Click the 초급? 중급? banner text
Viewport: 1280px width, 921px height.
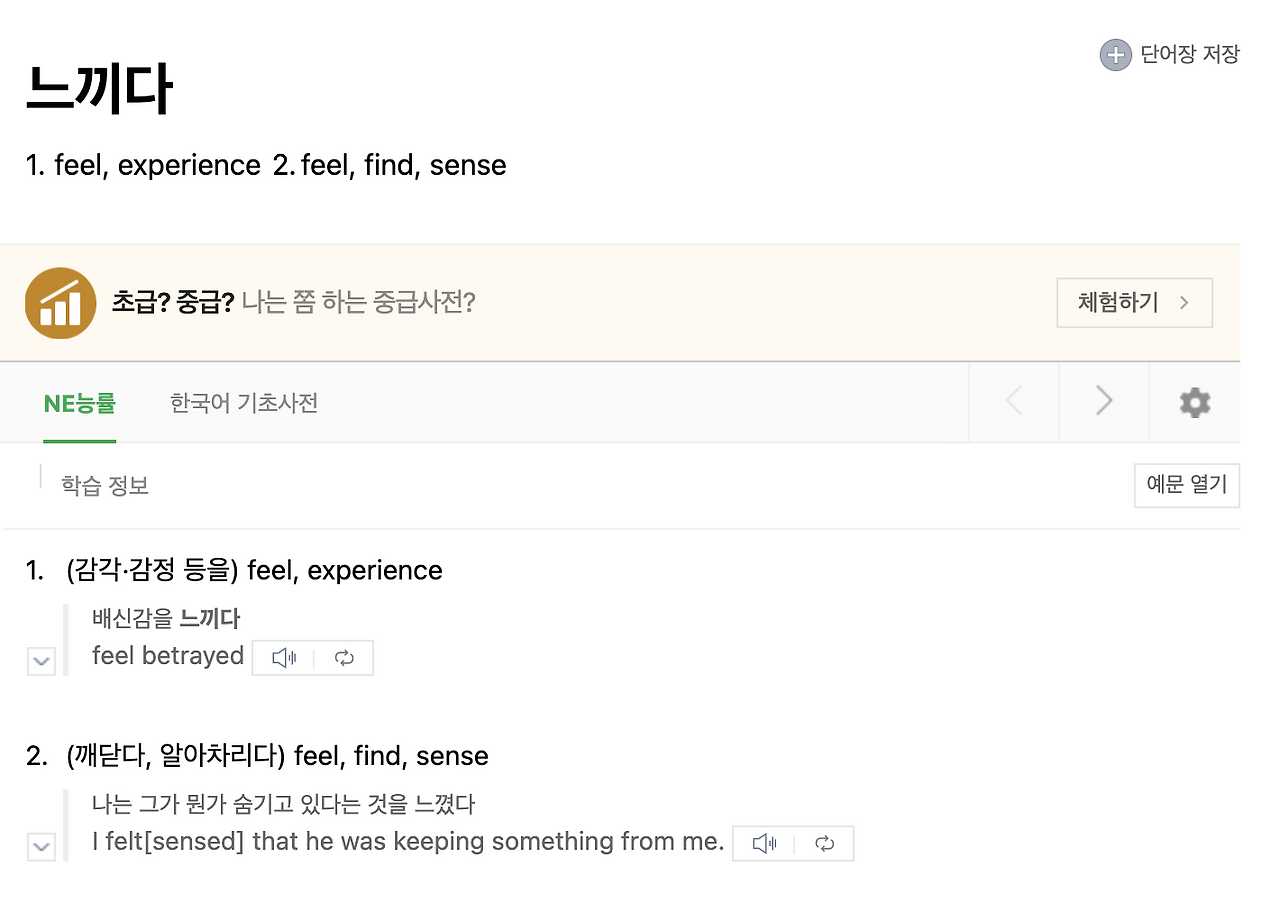coord(173,303)
